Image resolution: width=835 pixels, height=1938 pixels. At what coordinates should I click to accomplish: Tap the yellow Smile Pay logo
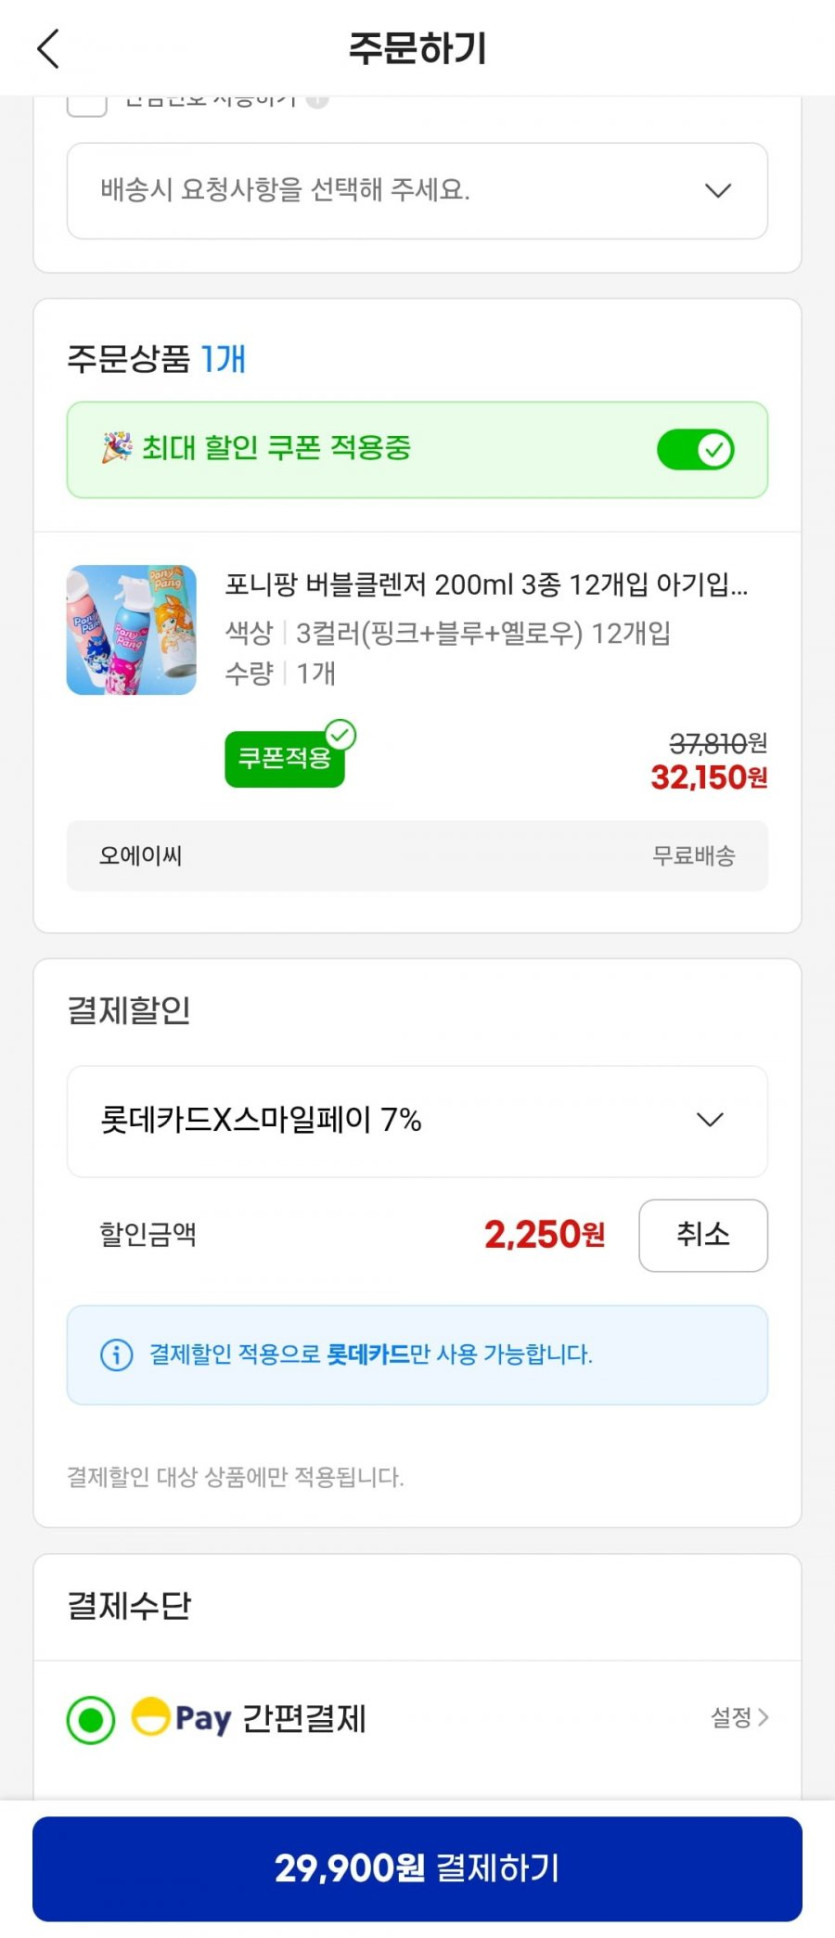(151, 1718)
